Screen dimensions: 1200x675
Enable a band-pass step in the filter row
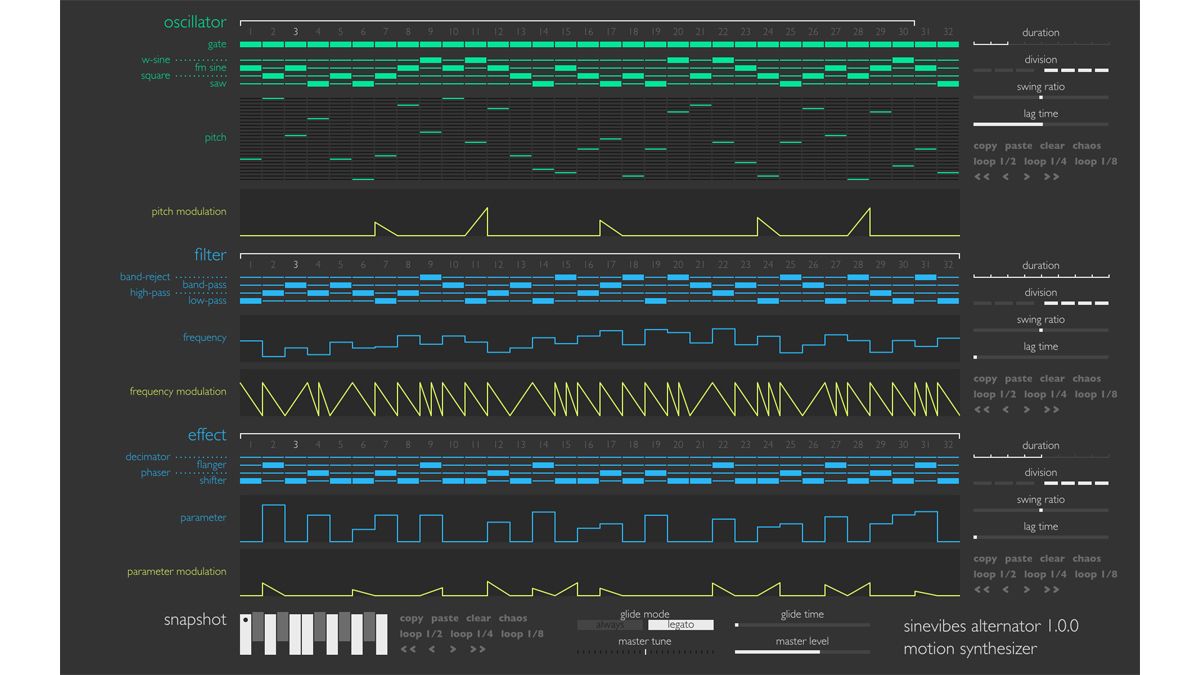(x=295, y=286)
